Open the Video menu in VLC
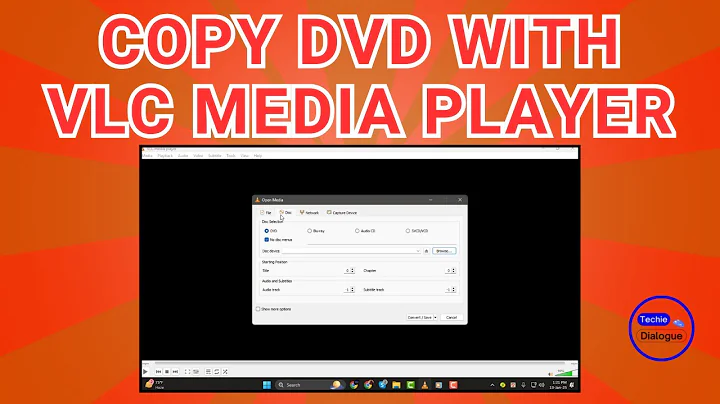Screen dimensions: 720x404 (x=198, y=156)
